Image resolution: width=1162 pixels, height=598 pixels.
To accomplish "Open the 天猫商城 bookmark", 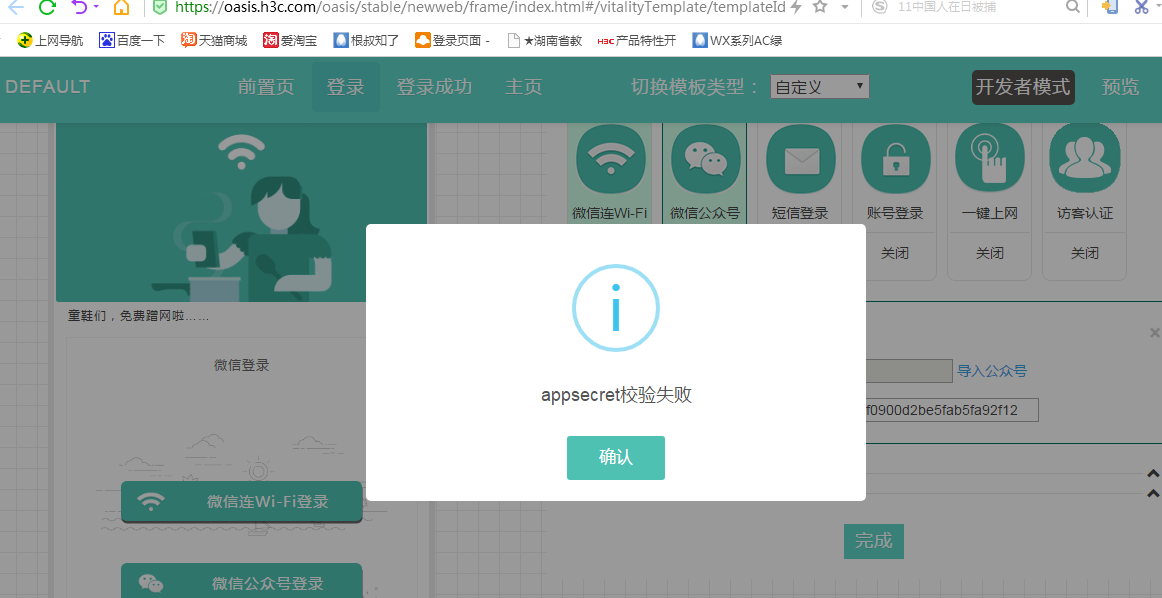I will tap(214, 40).
